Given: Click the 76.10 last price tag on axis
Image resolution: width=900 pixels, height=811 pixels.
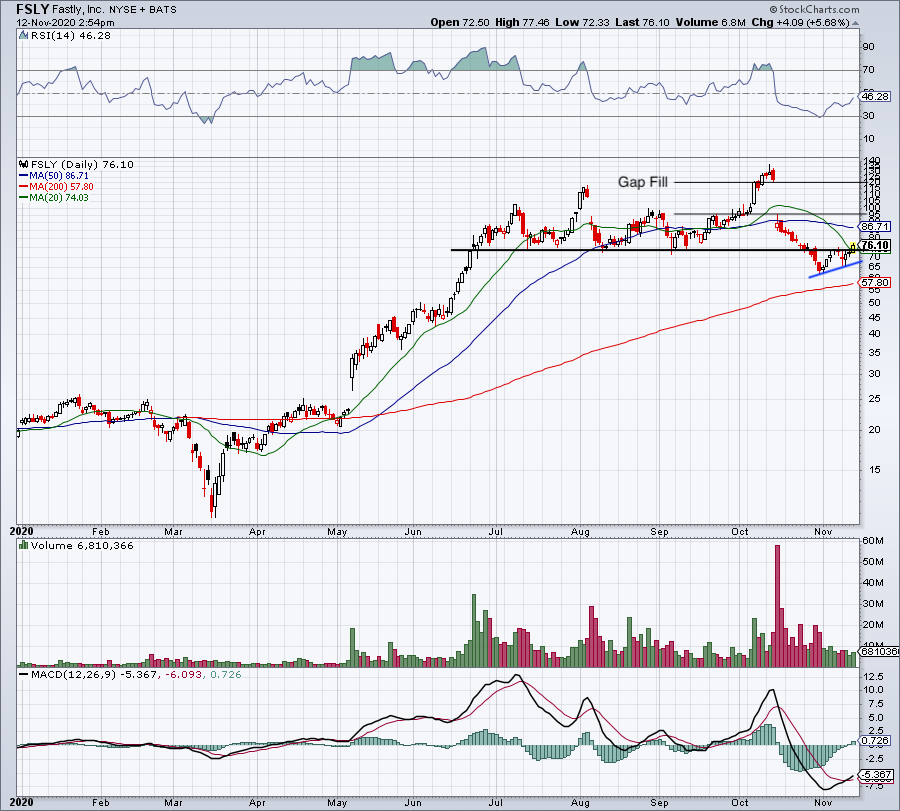Looking at the screenshot, I should [x=875, y=245].
